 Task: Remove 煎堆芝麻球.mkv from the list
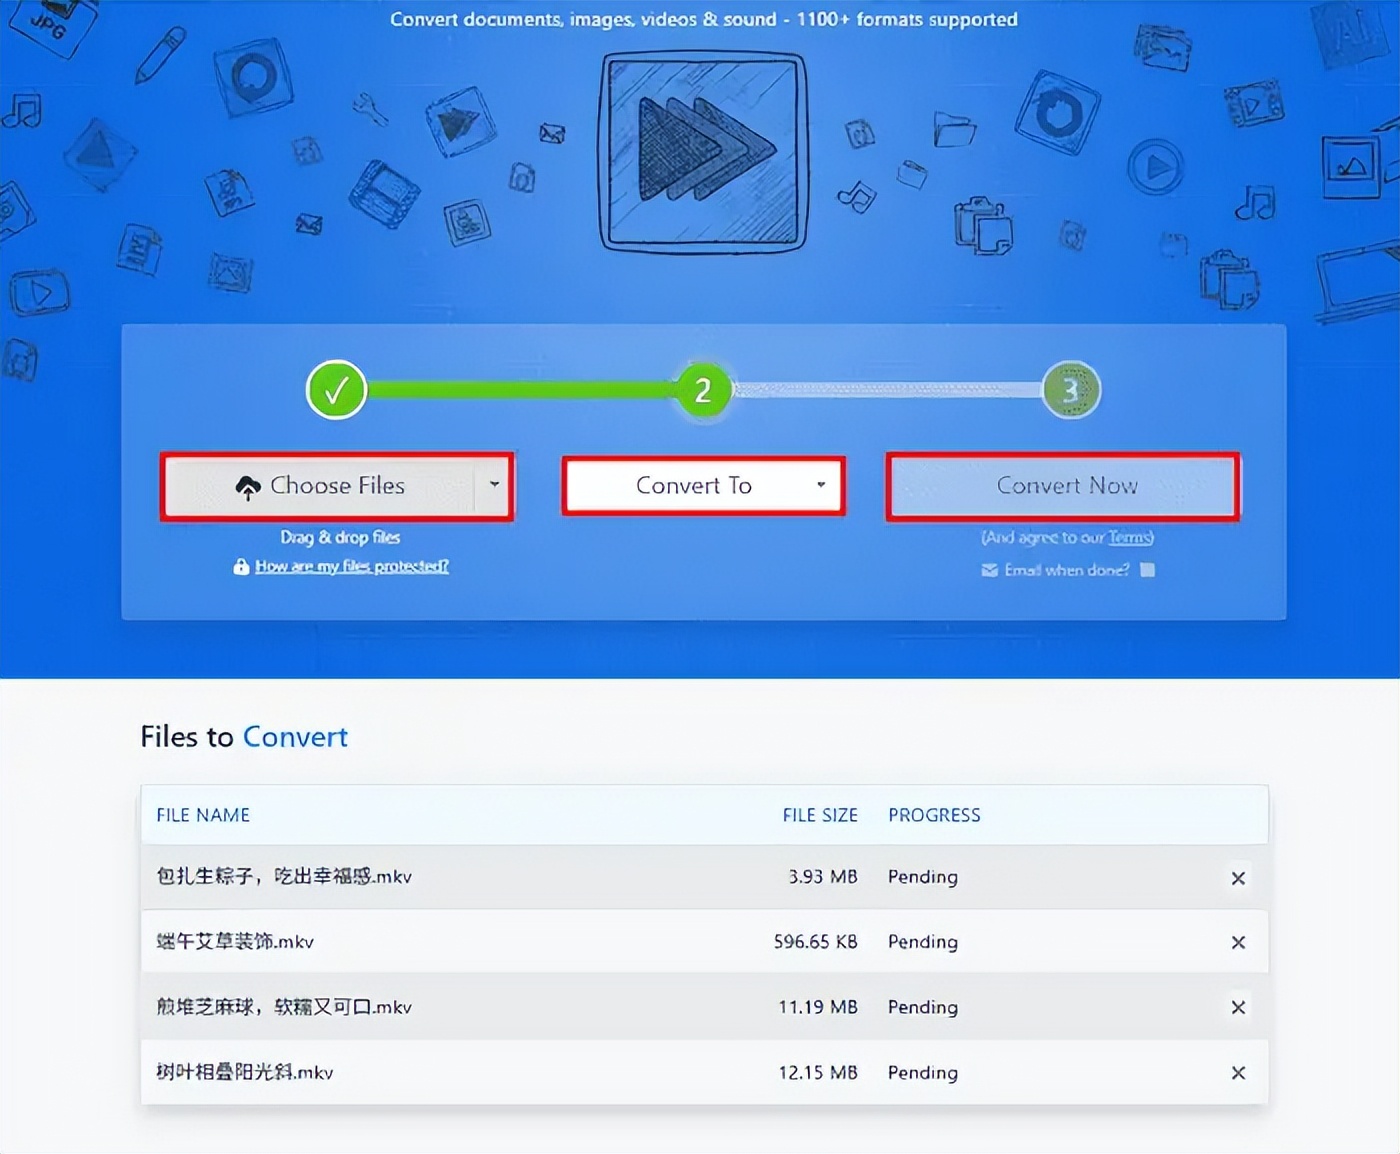pyautogui.click(x=1238, y=1007)
